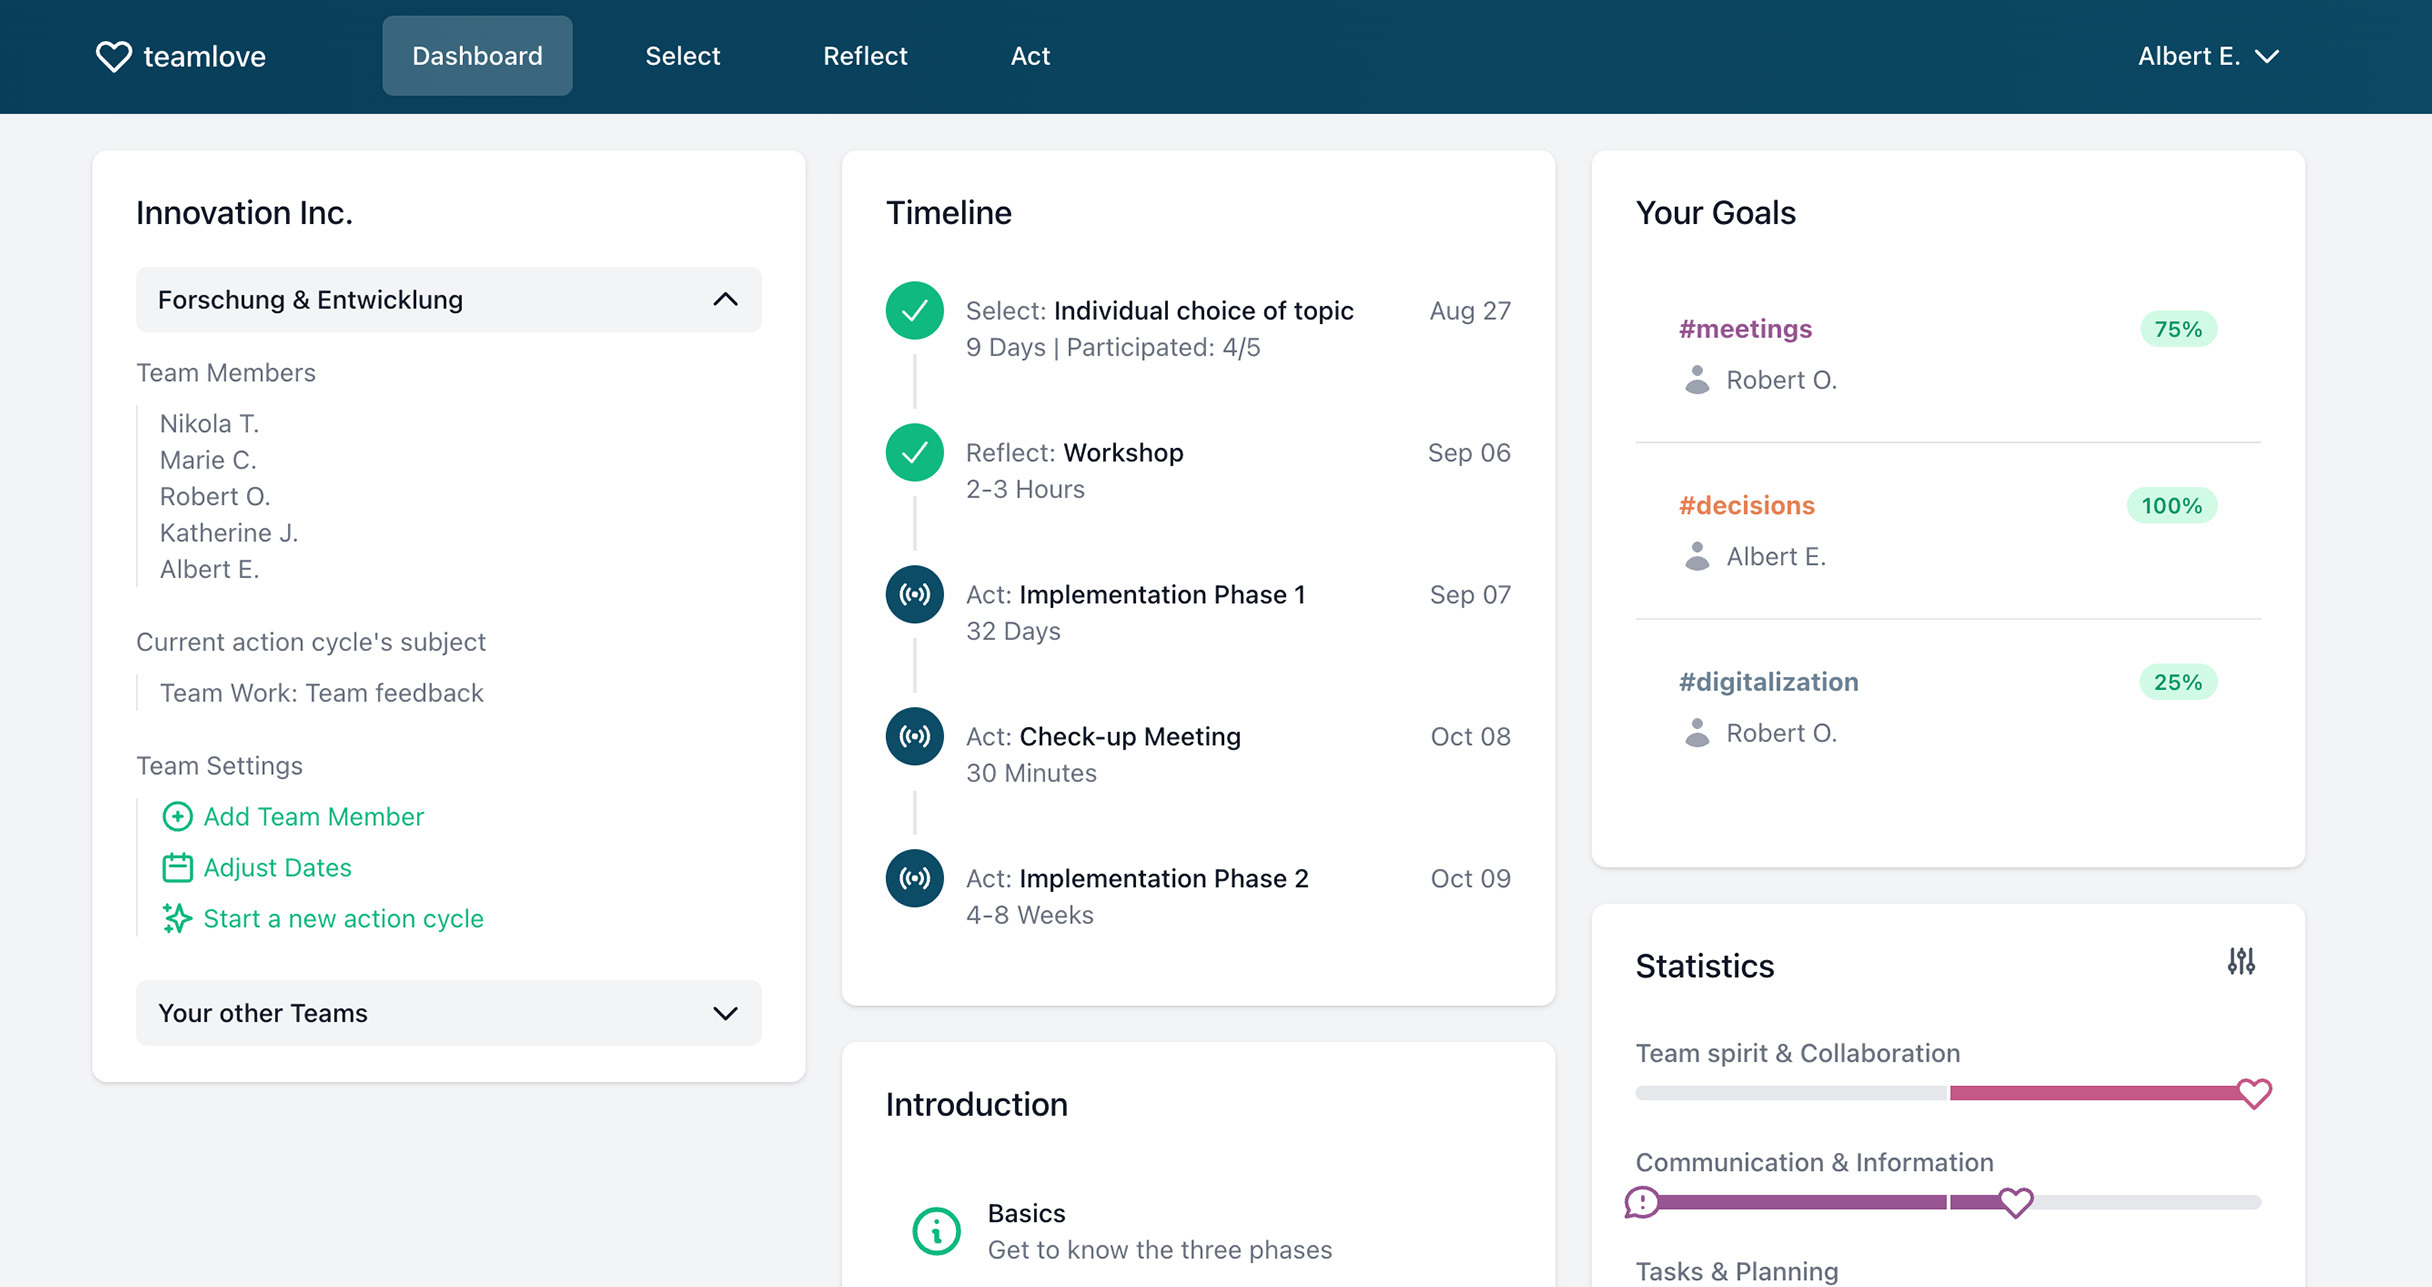
Task: Click Add Team Member
Action: pos(312,816)
